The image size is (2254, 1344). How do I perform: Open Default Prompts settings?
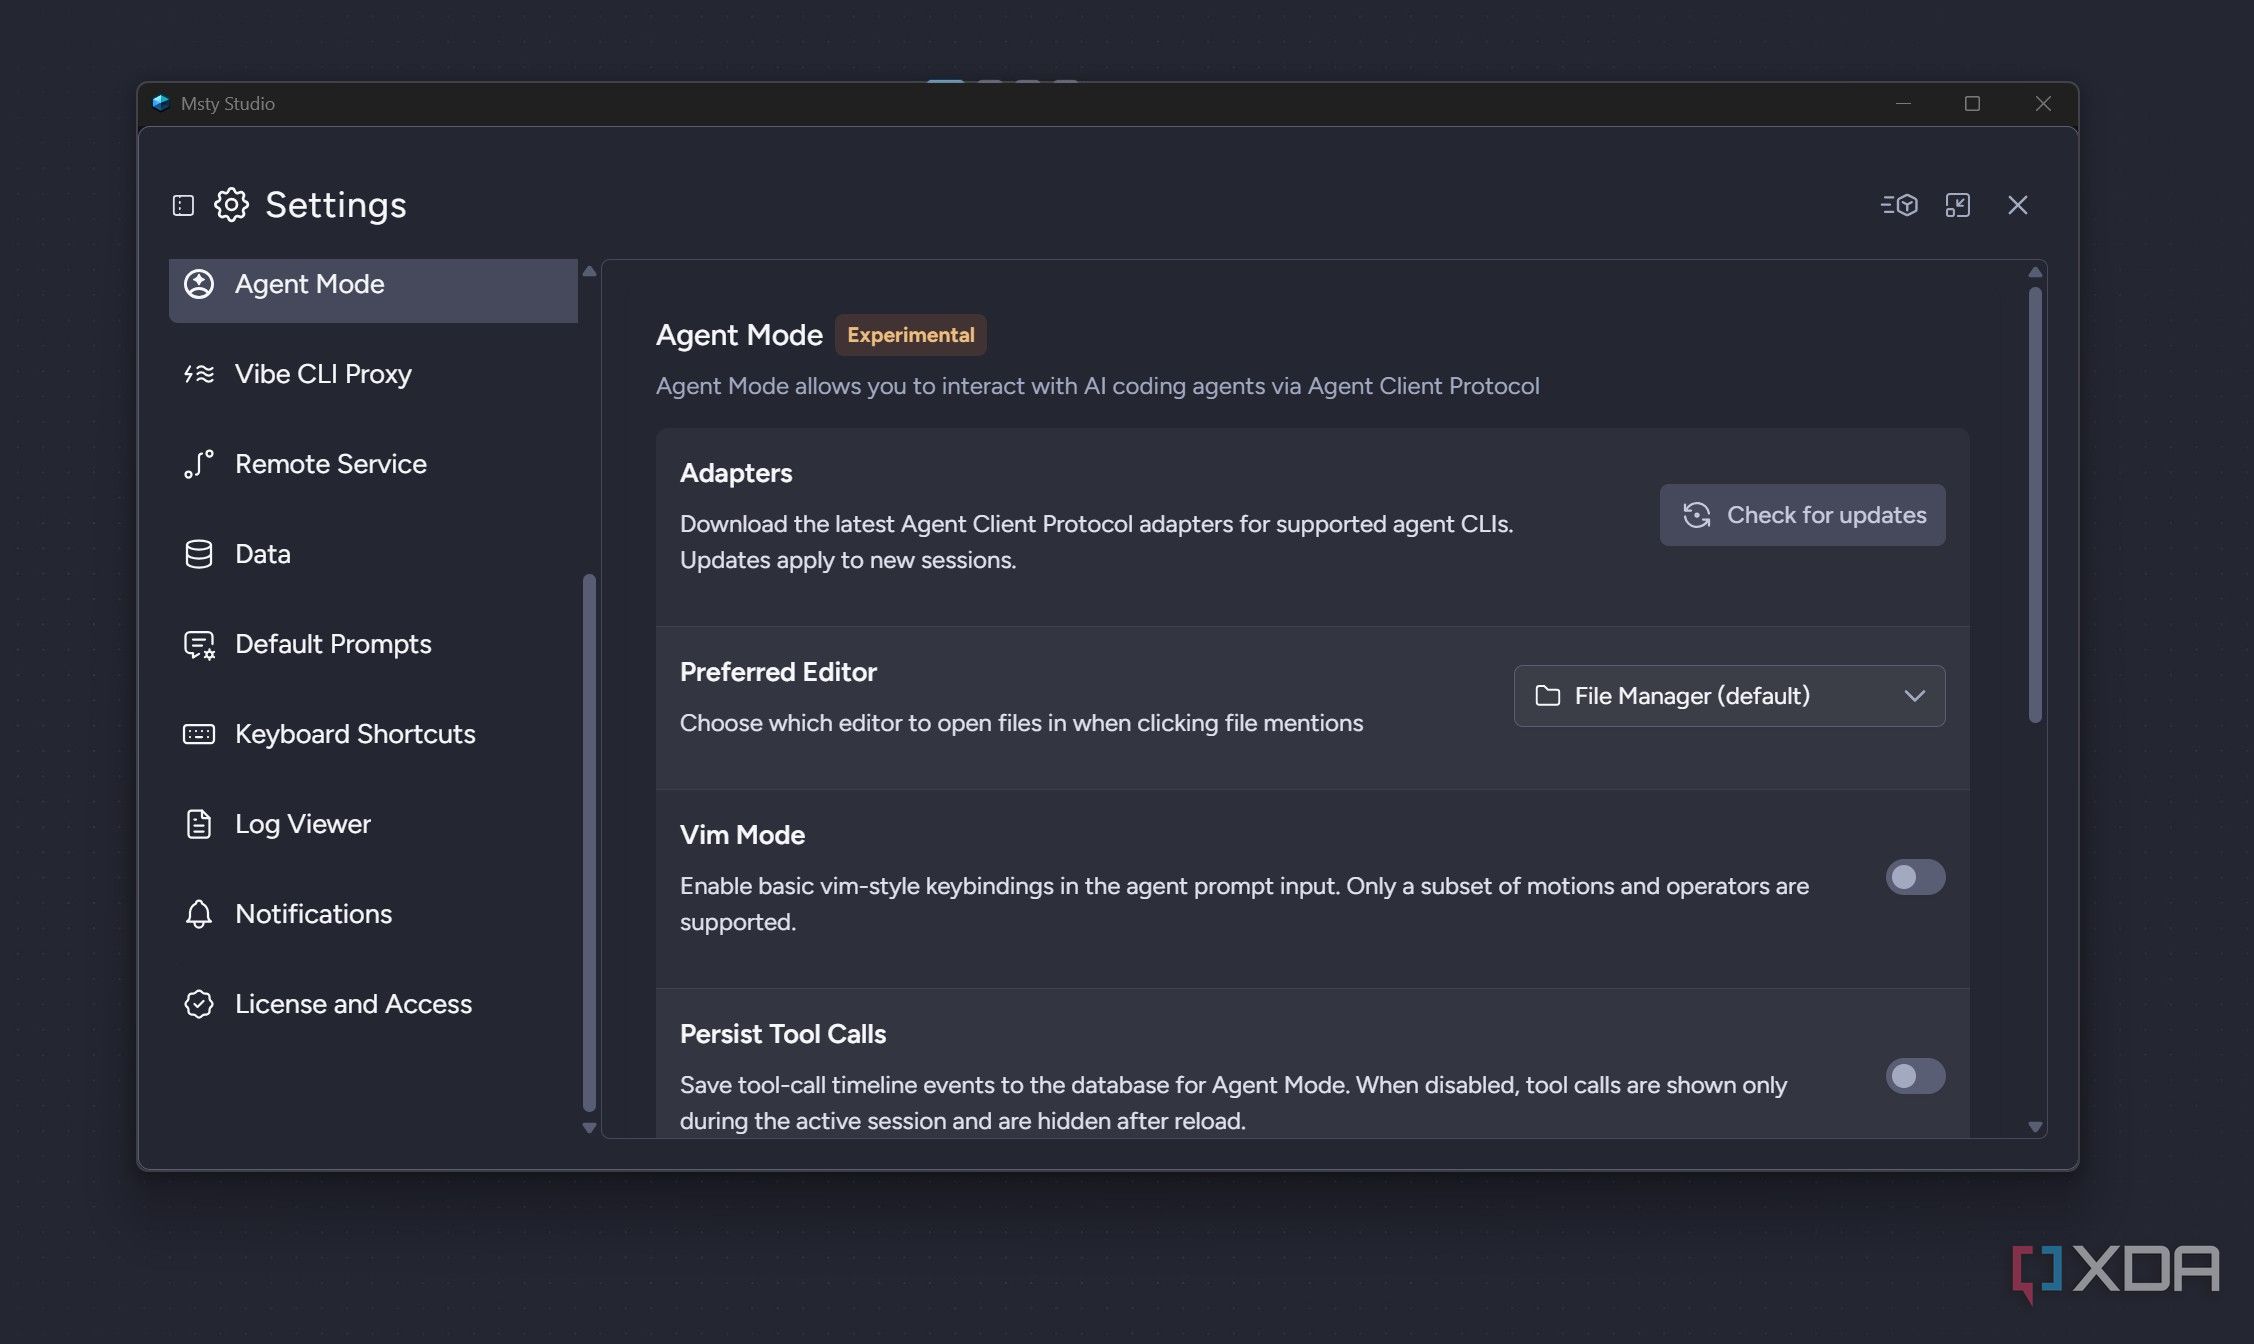[373, 644]
